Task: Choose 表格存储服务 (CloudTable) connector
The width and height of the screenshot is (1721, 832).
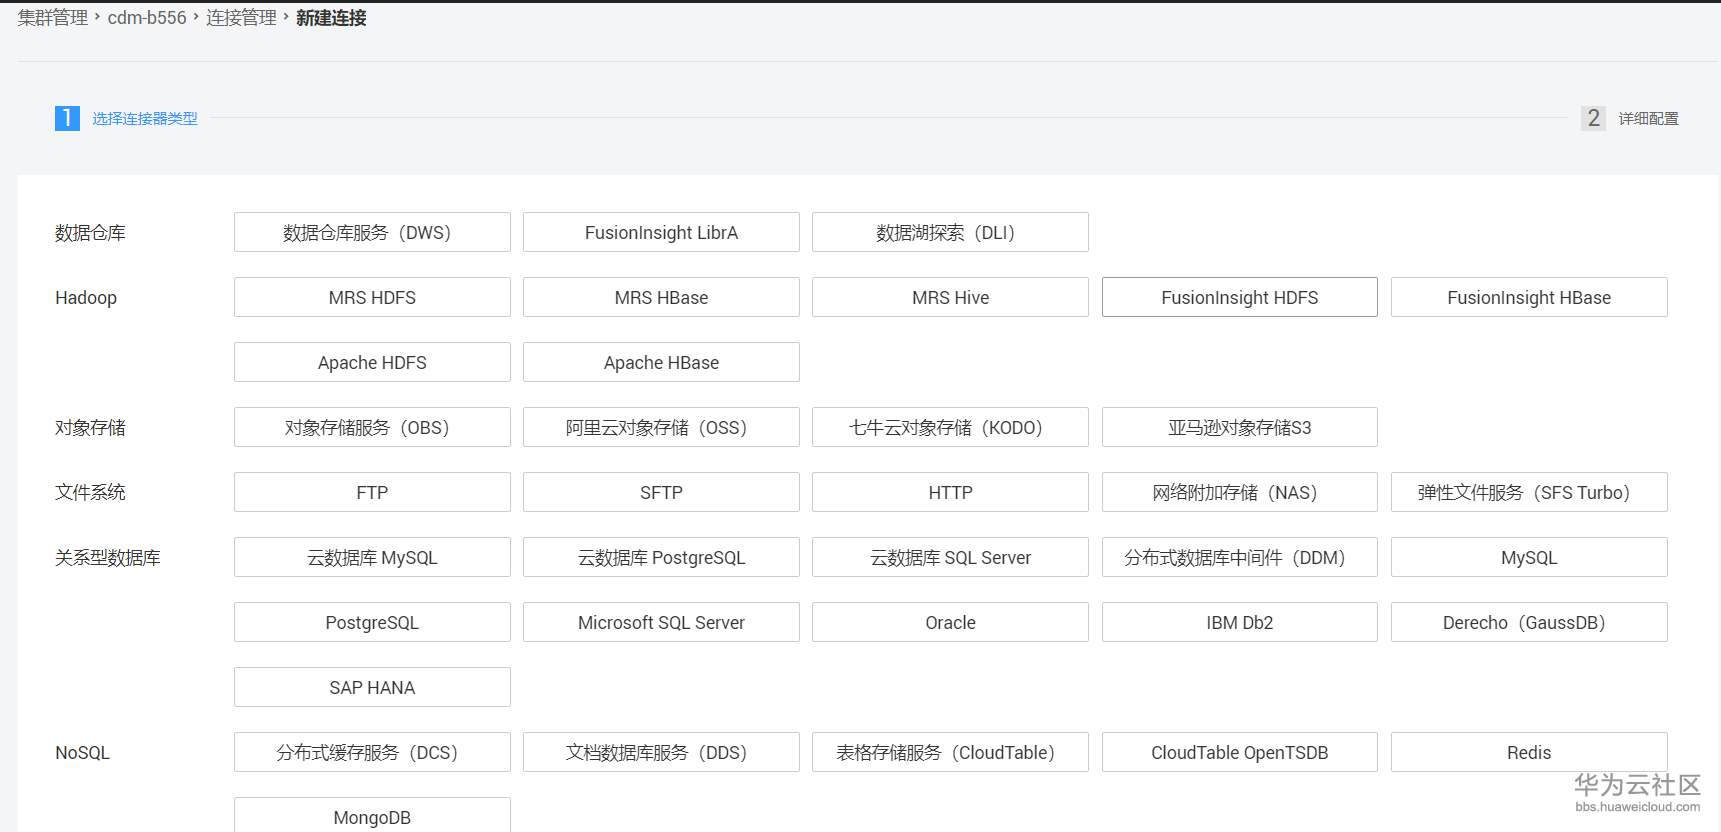Action: [x=950, y=752]
